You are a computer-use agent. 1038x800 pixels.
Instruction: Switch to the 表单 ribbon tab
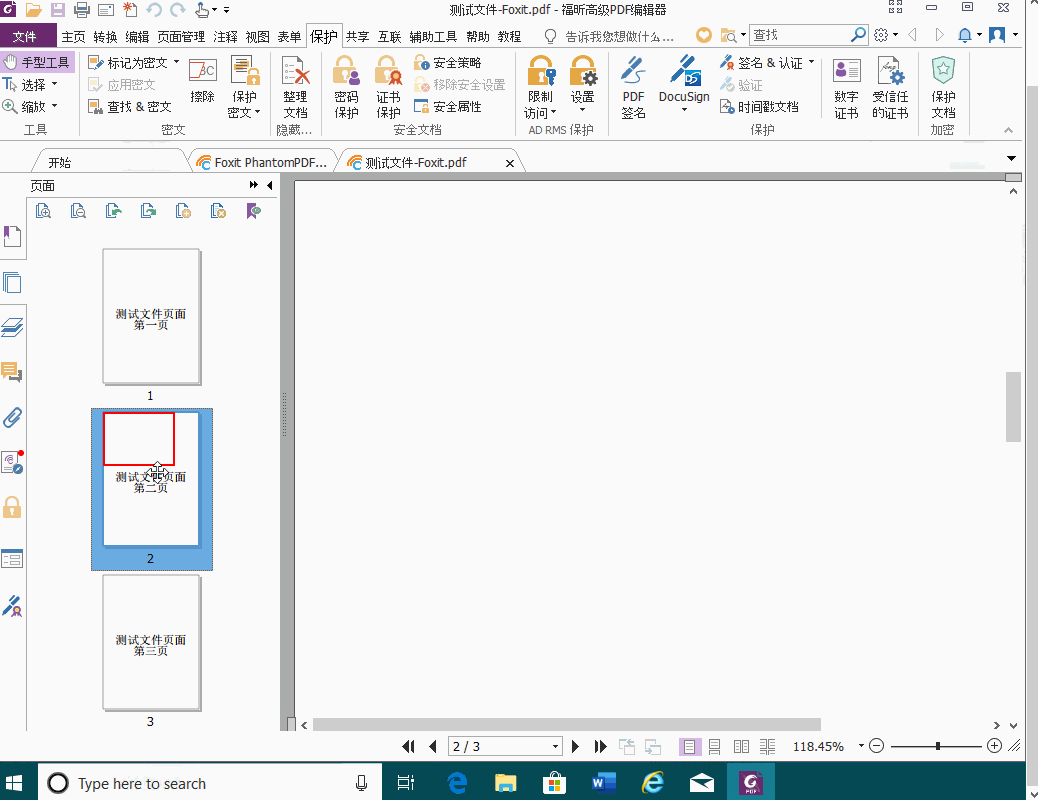point(289,36)
